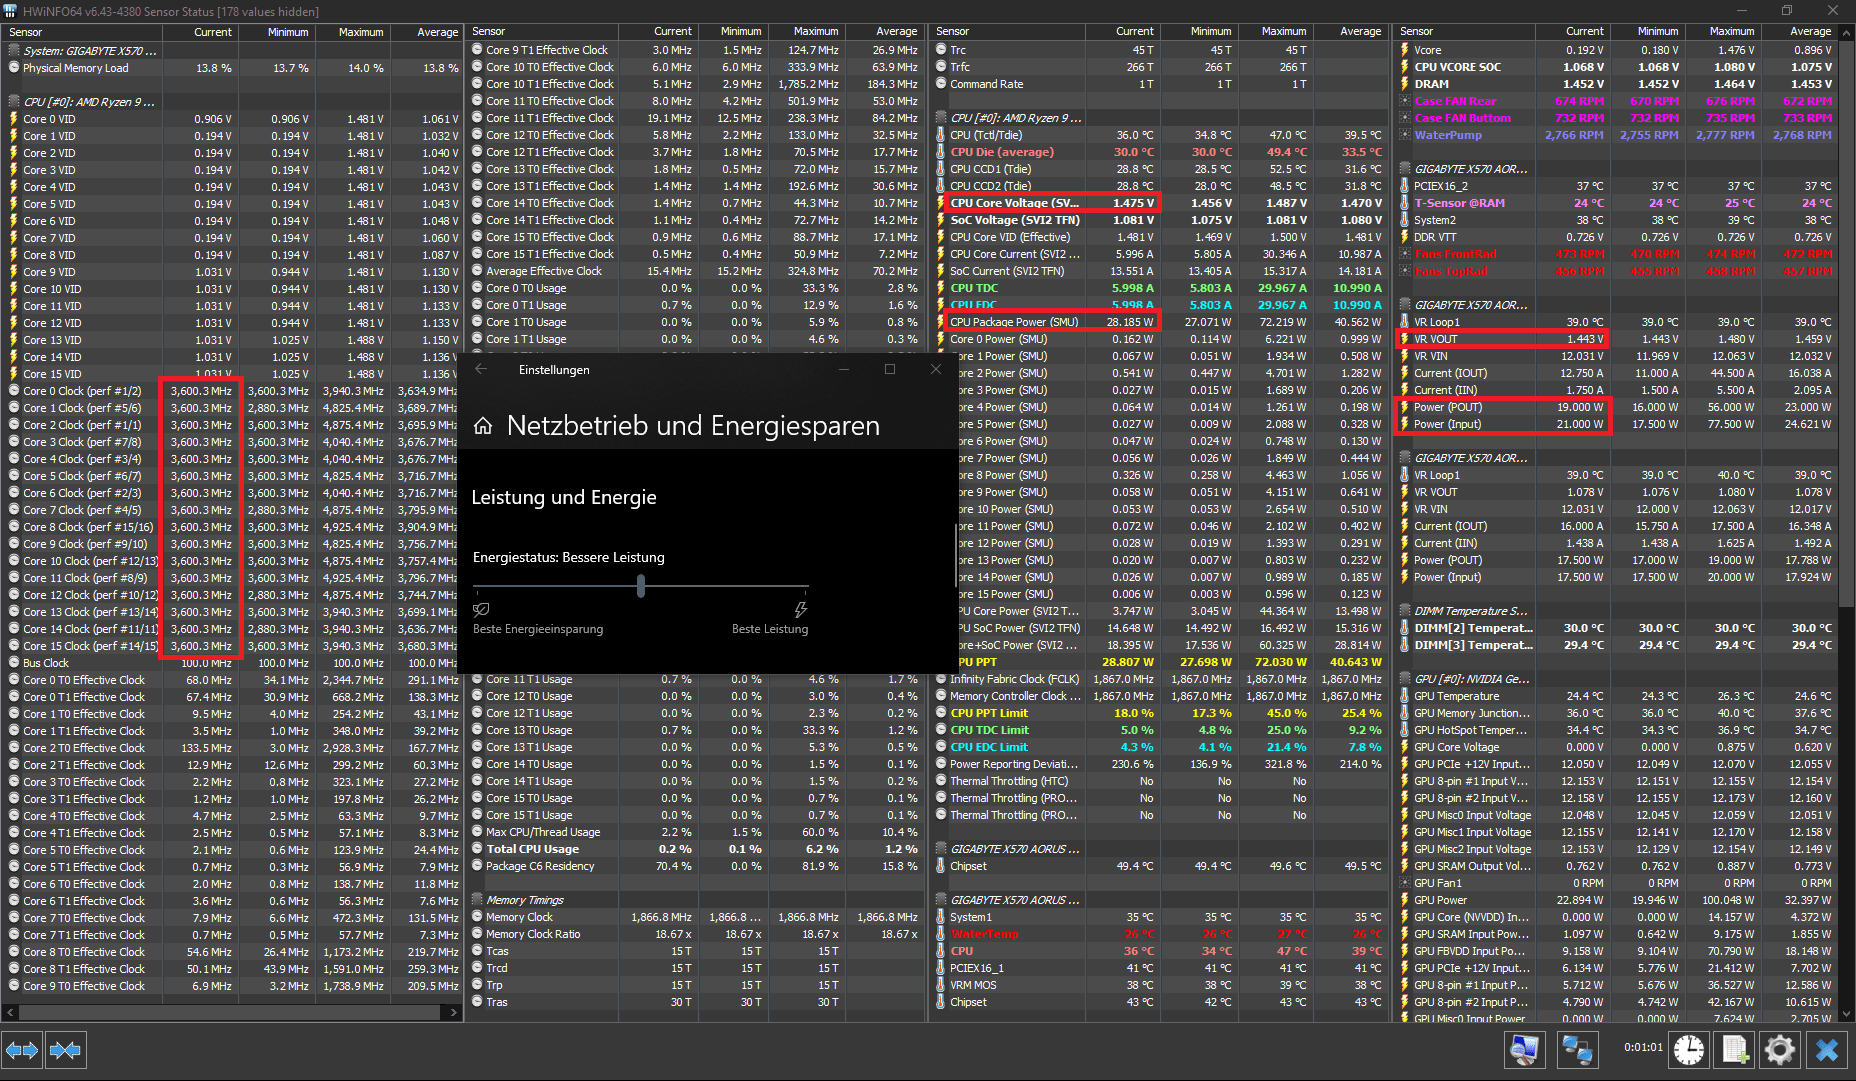
Task: Select the DIMM Temperature S... group header
Action: [x=1617, y=611]
